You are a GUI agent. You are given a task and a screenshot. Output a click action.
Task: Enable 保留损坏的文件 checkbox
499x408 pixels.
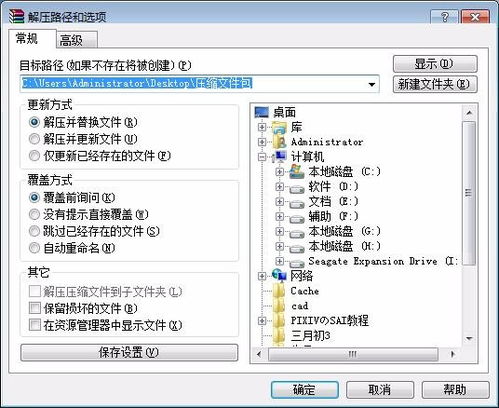[x=35, y=308]
